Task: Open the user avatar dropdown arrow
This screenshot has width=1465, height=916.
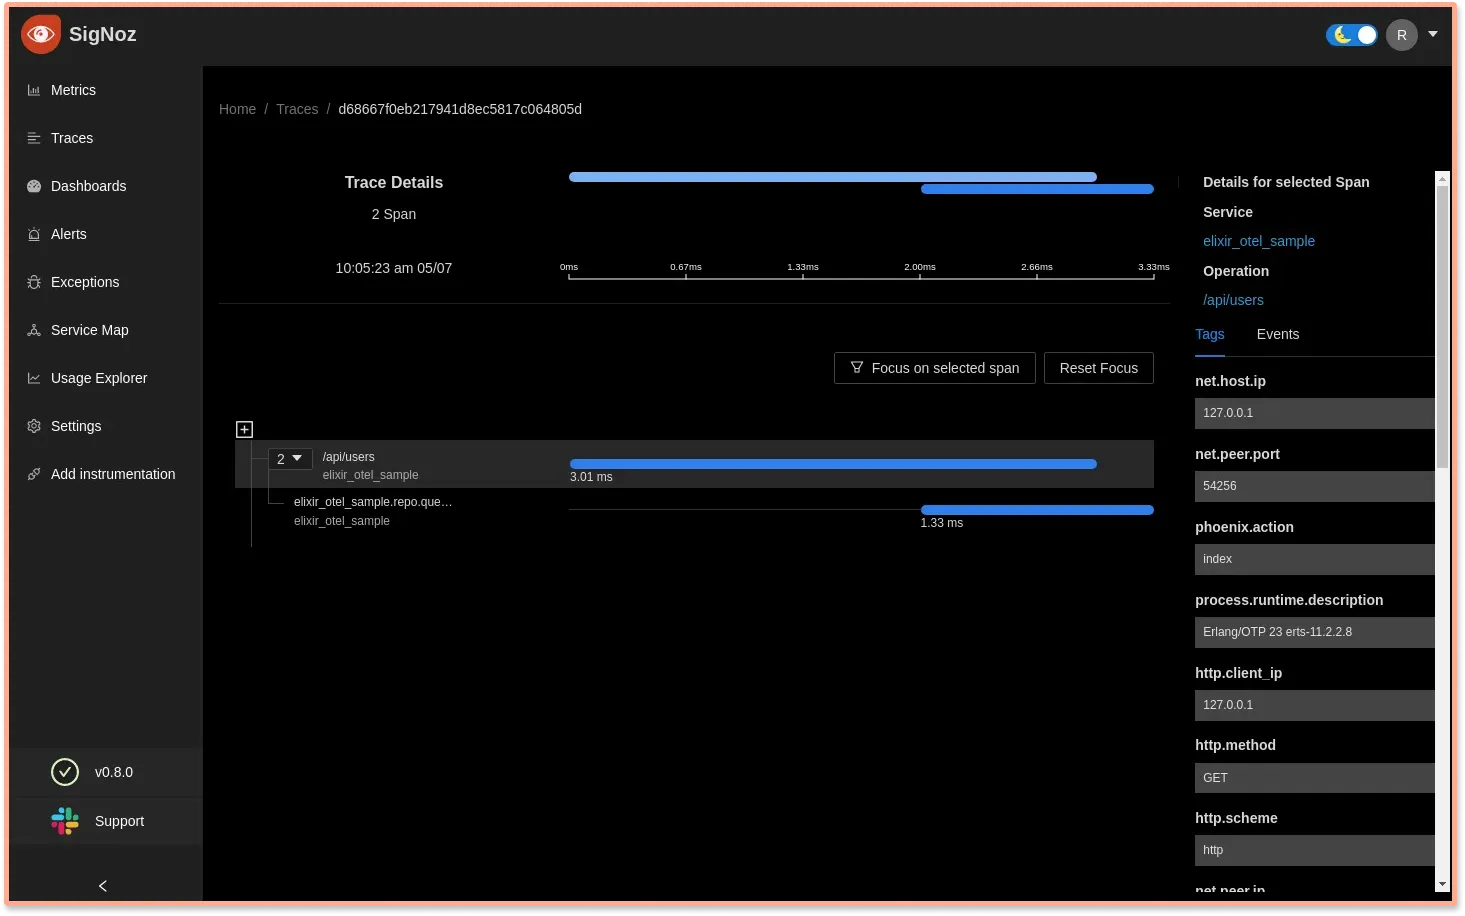Action: click(1433, 34)
